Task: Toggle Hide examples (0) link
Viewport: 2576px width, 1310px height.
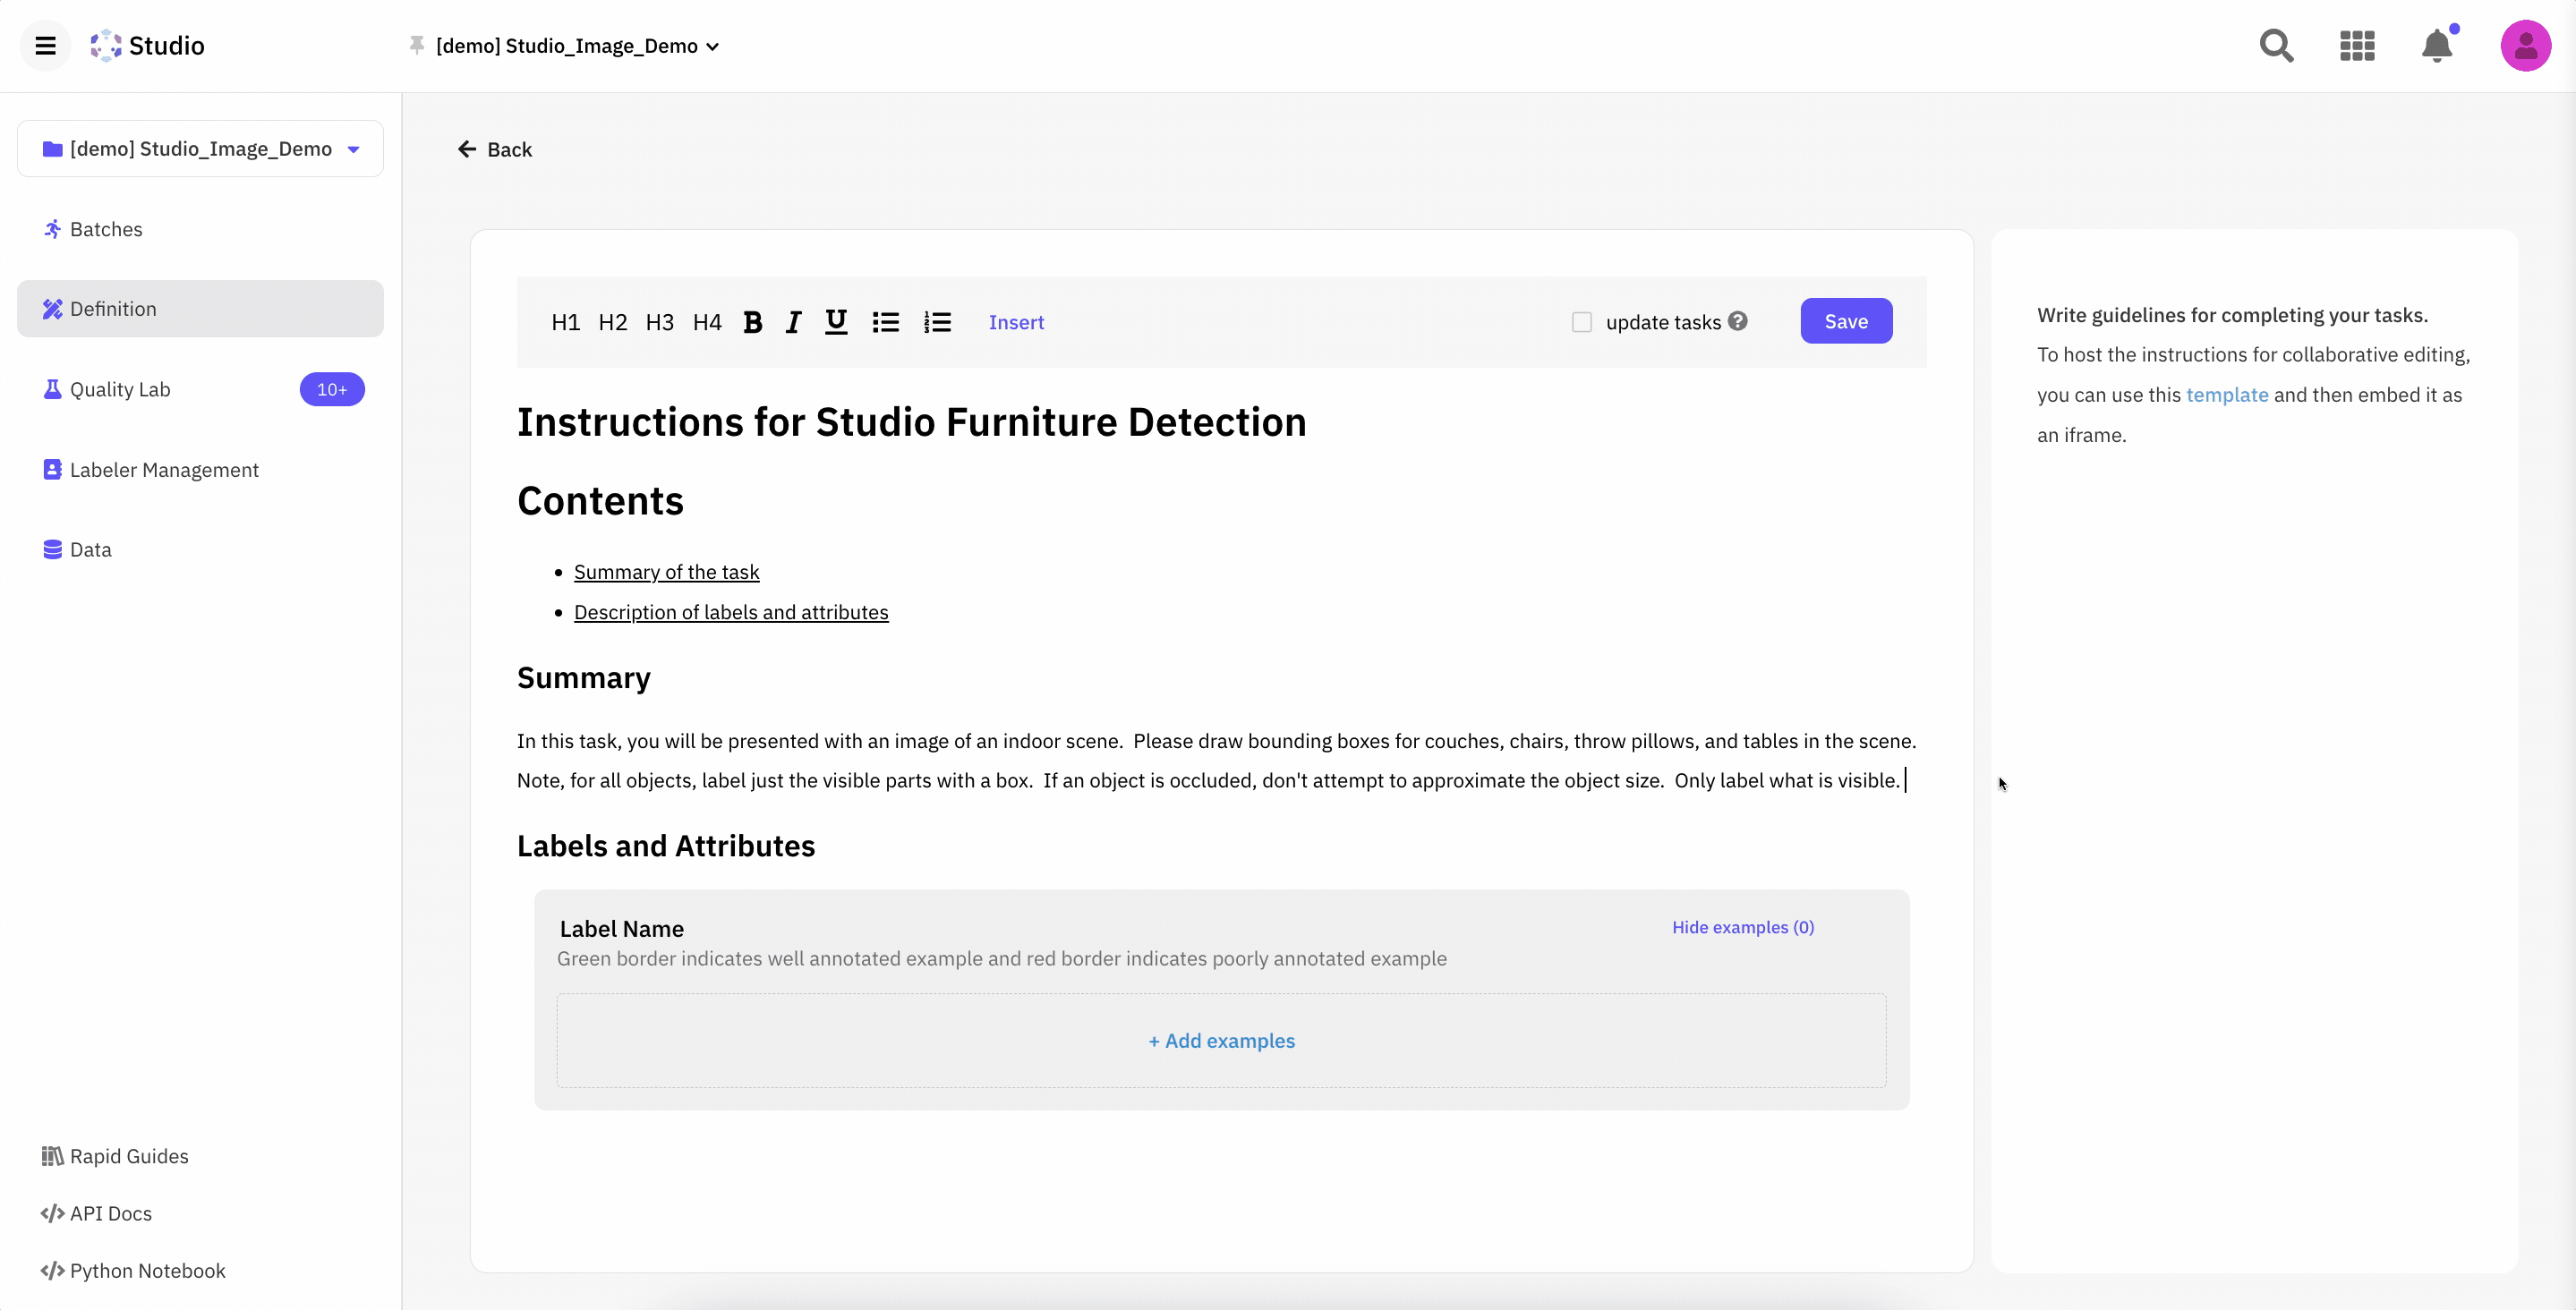Action: click(x=1742, y=927)
